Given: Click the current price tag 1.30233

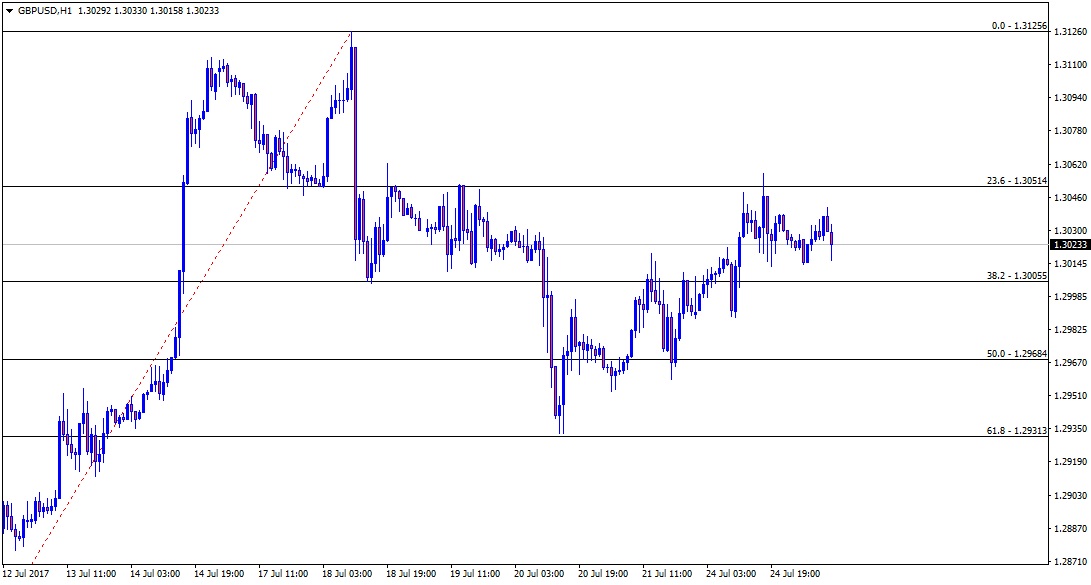Looking at the screenshot, I should coord(1069,244).
